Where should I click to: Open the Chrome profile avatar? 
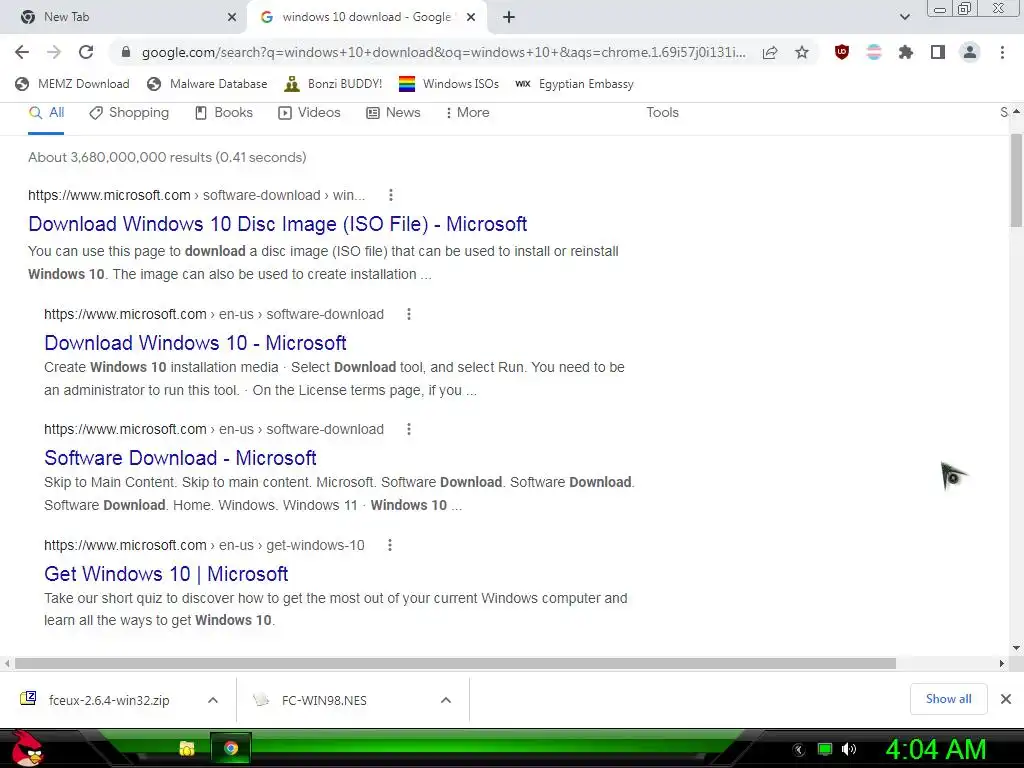click(970, 52)
